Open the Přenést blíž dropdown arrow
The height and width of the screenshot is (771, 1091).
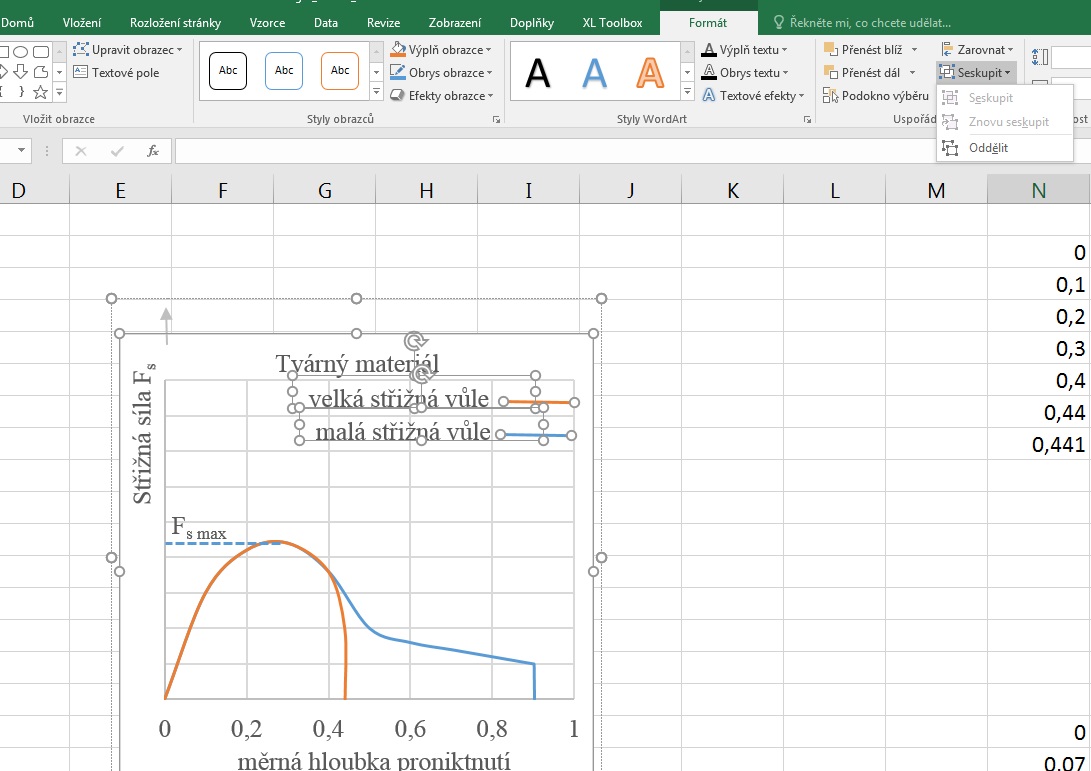click(914, 49)
